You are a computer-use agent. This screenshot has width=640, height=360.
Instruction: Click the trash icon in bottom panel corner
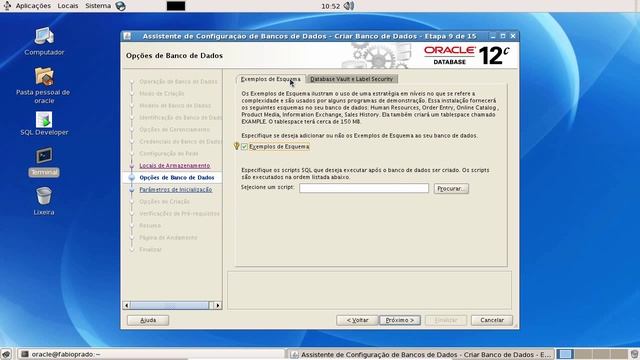coord(634,354)
